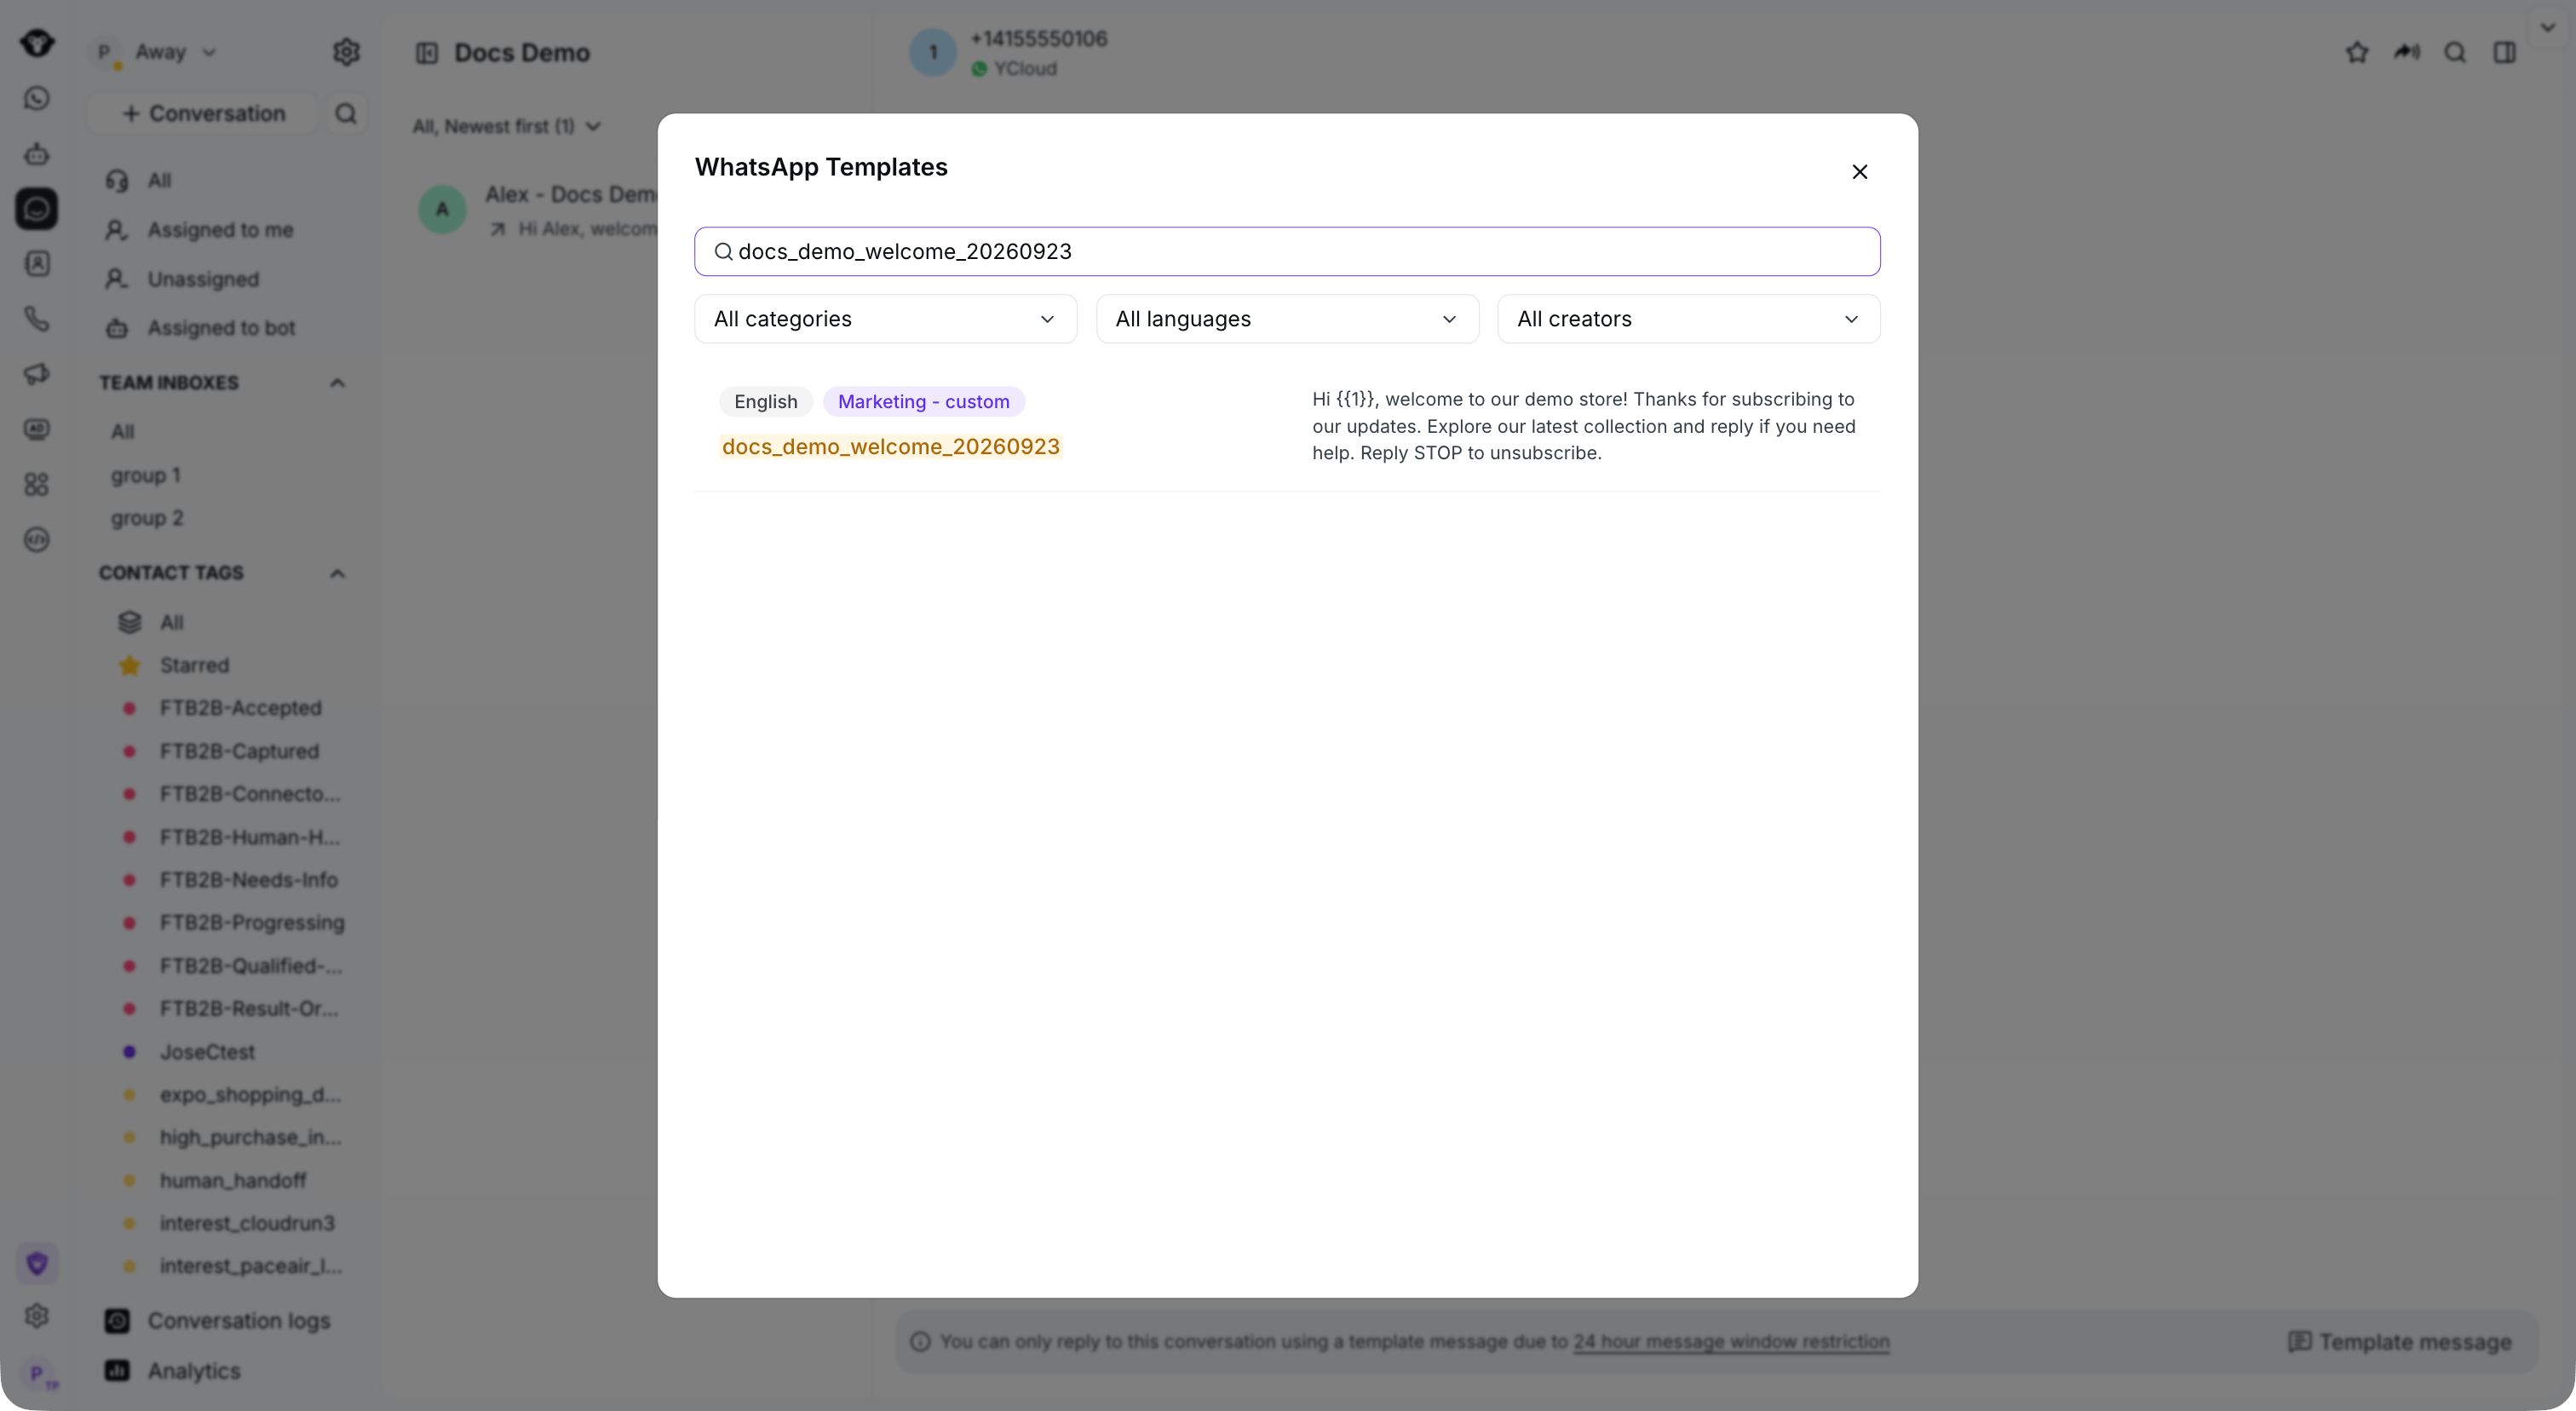This screenshot has height=1411, width=2576.
Task: Click the Marketing - custom tag
Action: 923,401
